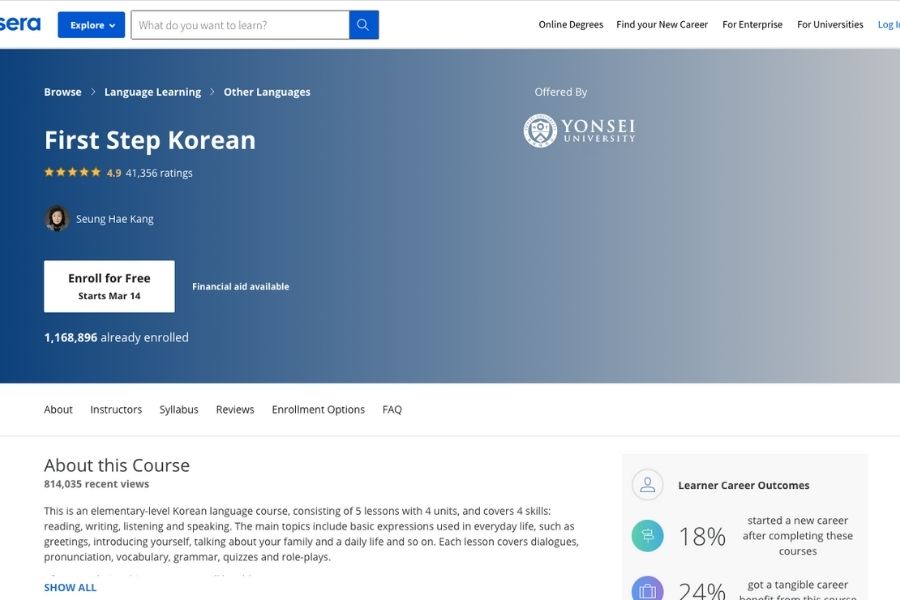Click the Learner Career Outcomes person icon
This screenshot has width=900, height=600.
coord(647,485)
